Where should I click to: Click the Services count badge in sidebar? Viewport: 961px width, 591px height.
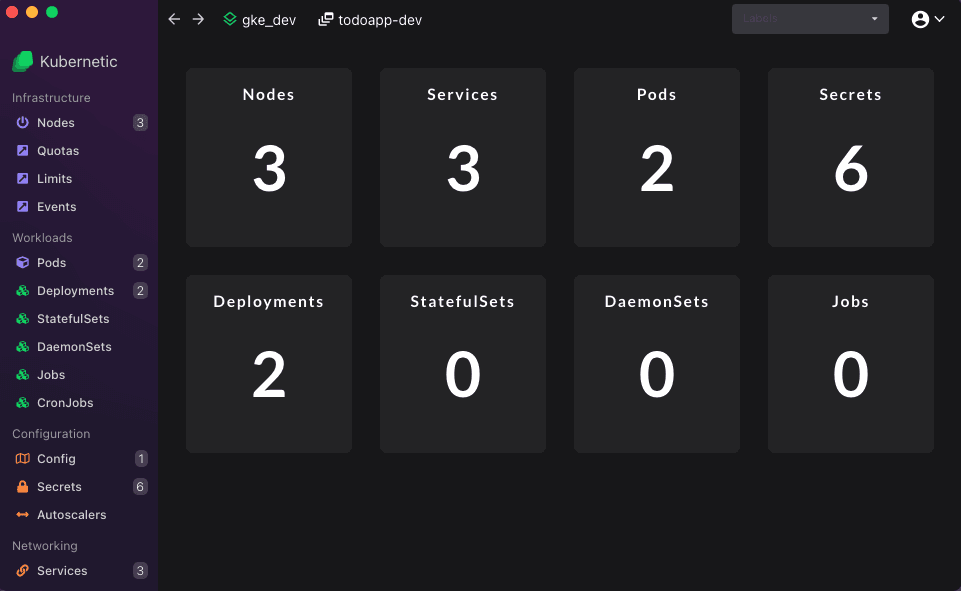(x=140, y=571)
